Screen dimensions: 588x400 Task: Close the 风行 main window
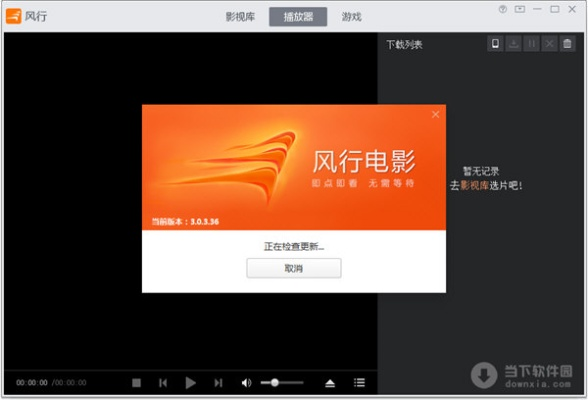click(572, 9)
